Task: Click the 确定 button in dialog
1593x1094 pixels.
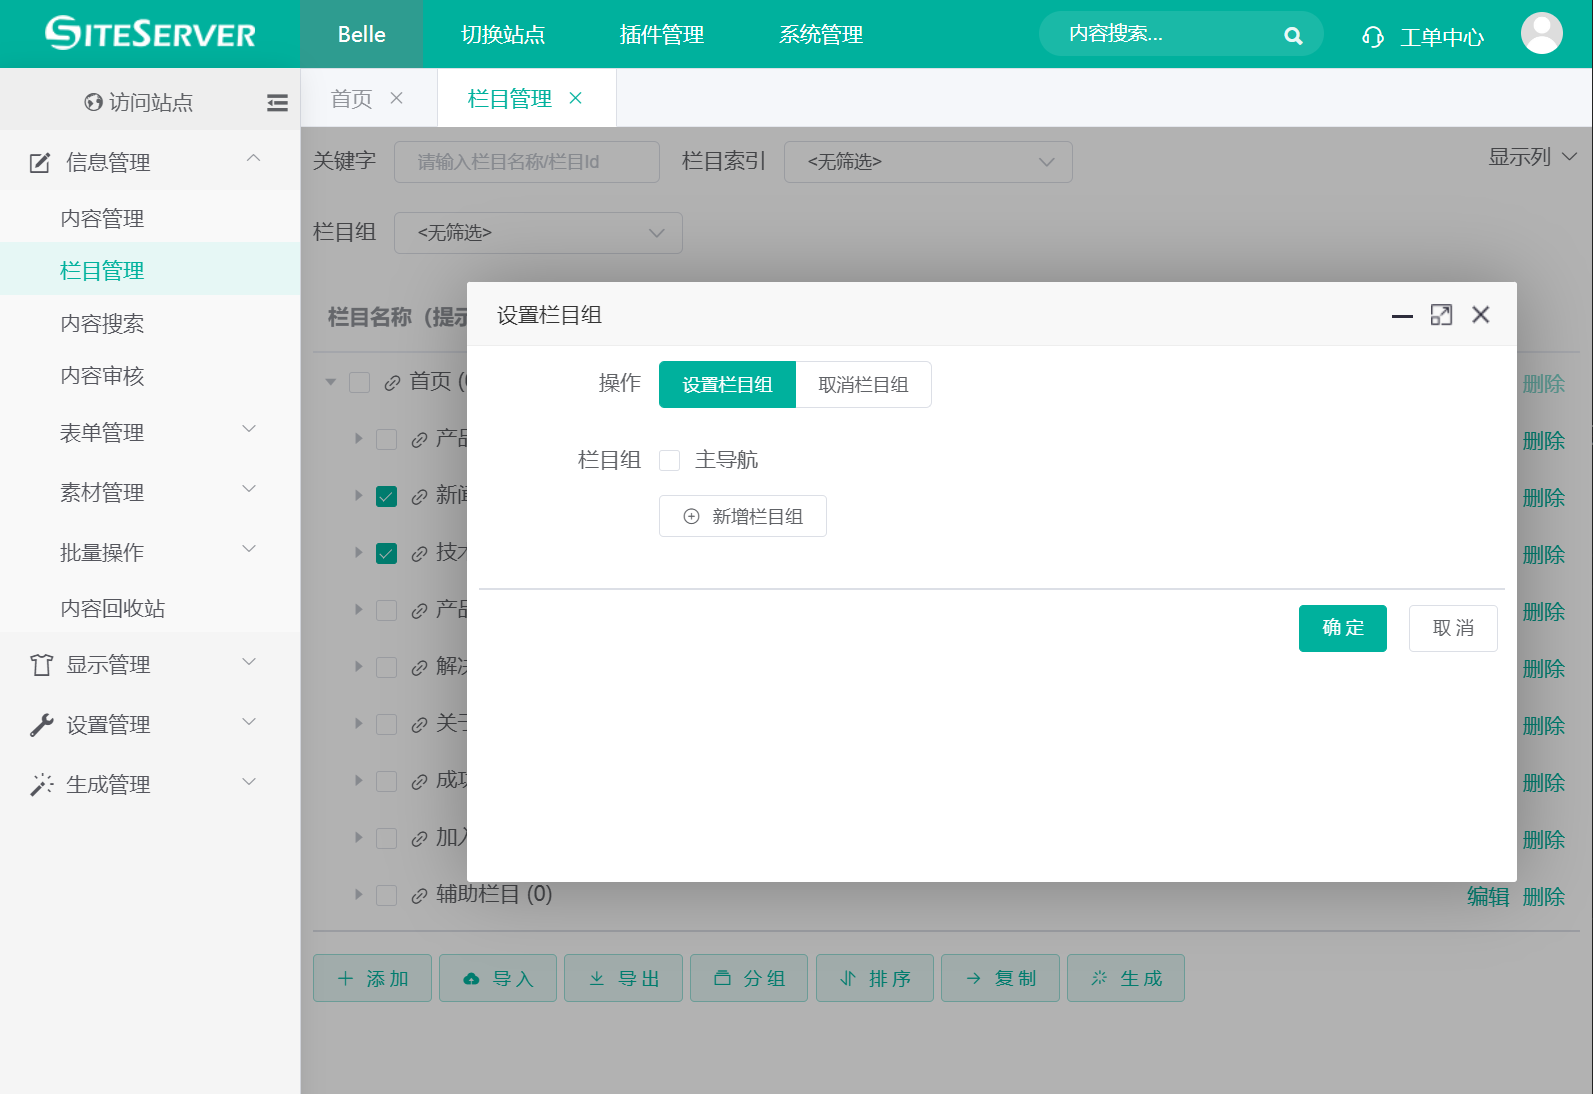Action: pos(1342,628)
